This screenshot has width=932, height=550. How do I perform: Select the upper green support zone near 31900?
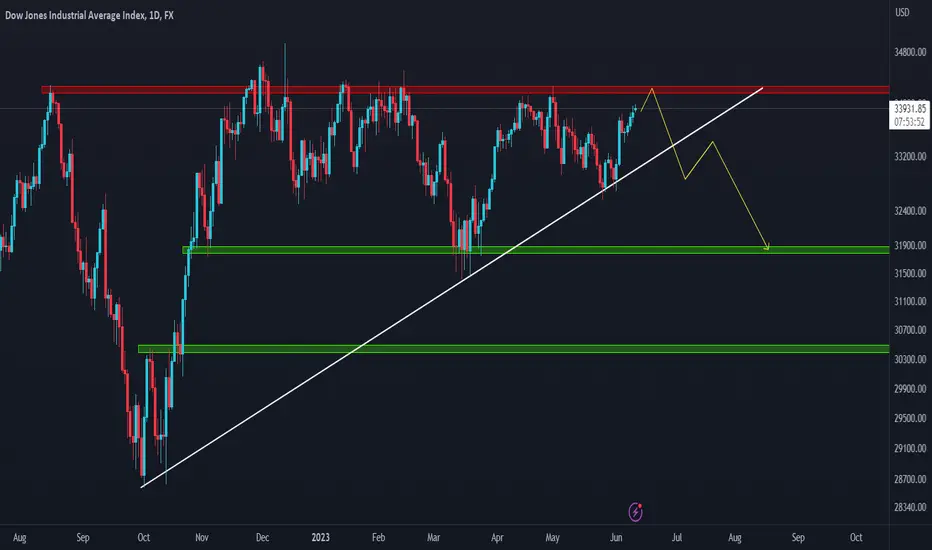point(536,250)
